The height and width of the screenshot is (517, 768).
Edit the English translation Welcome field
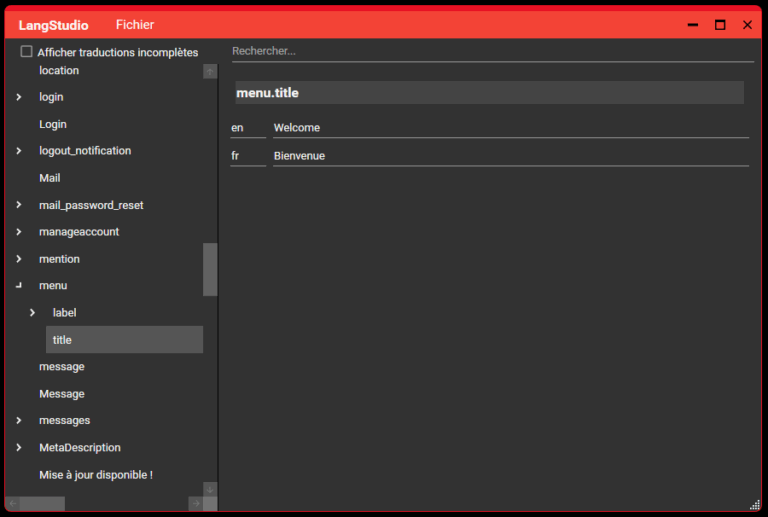point(510,128)
